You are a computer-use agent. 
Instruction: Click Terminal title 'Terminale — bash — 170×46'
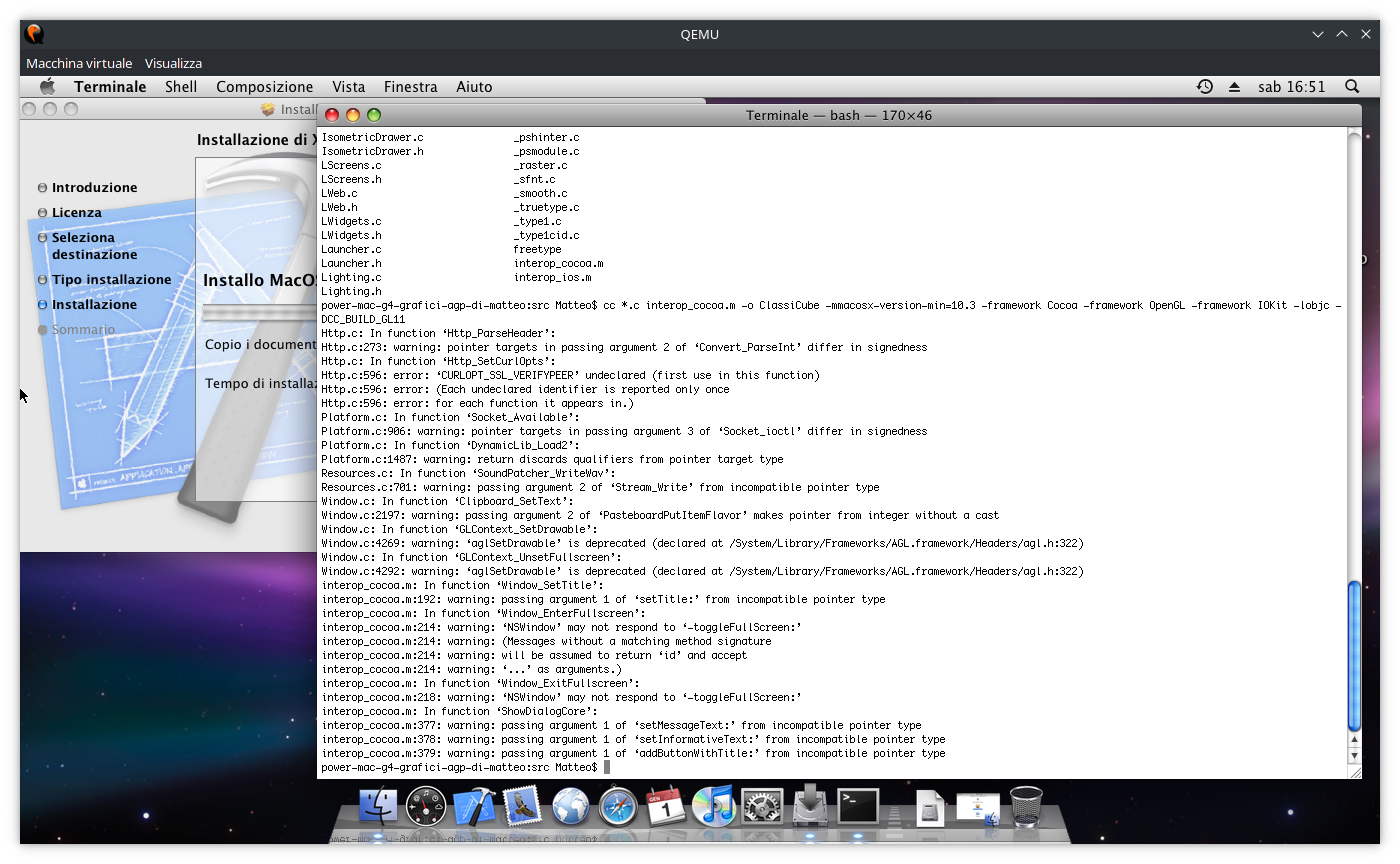pos(839,115)
